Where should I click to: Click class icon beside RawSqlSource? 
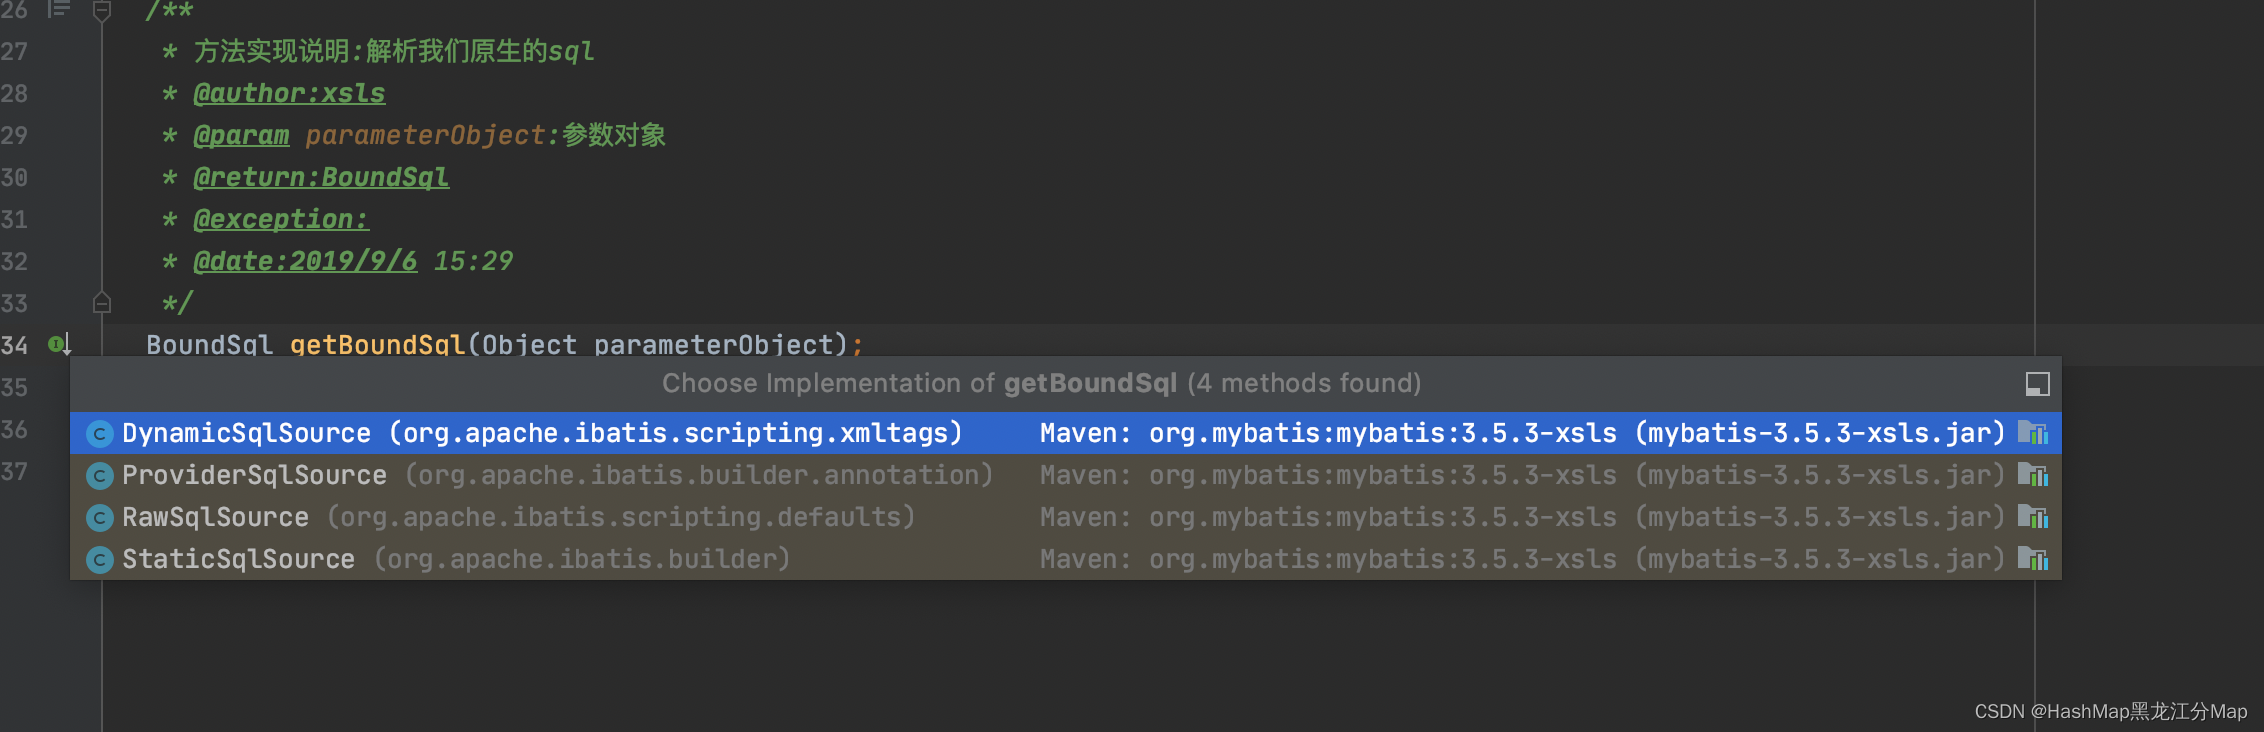(99, 518)
